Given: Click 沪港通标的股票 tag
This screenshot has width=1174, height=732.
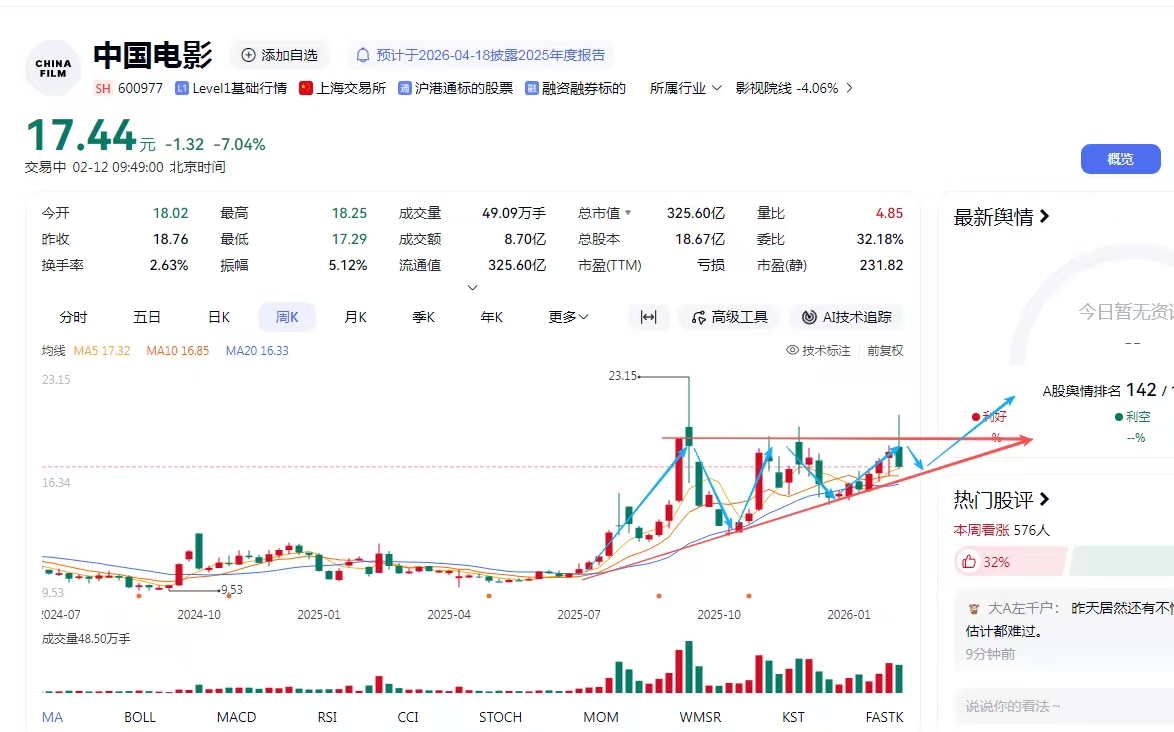Looking at the screenshot, I should click(x=464, y=88).
